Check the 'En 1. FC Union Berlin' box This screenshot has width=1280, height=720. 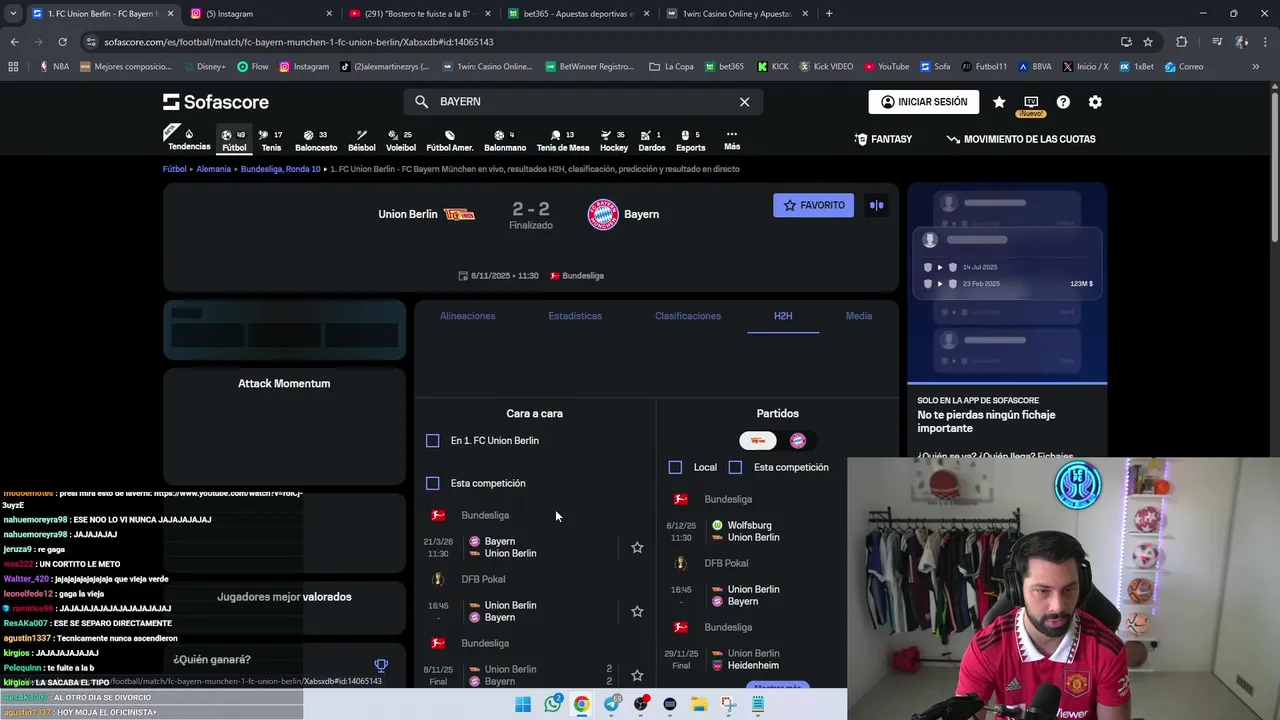click(432, 440)
